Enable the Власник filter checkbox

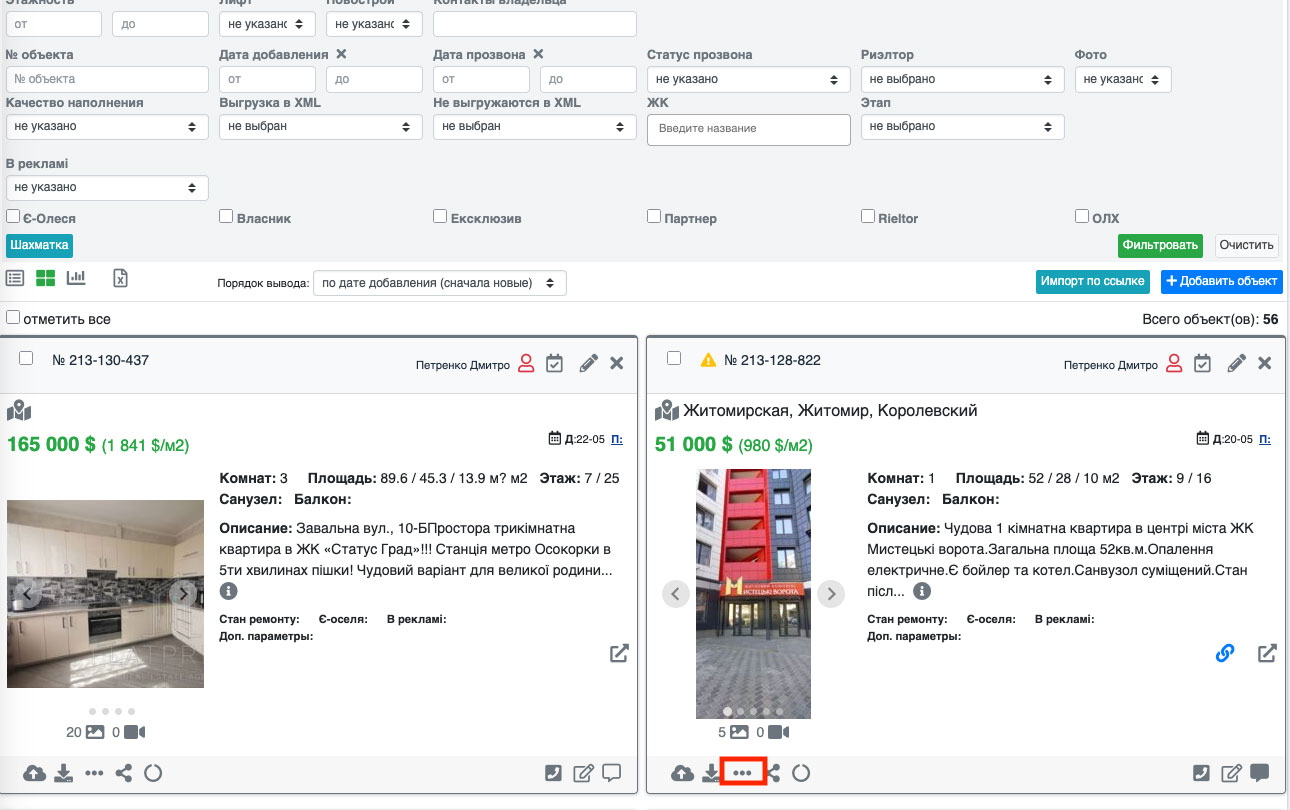click(x=226, y=217)
